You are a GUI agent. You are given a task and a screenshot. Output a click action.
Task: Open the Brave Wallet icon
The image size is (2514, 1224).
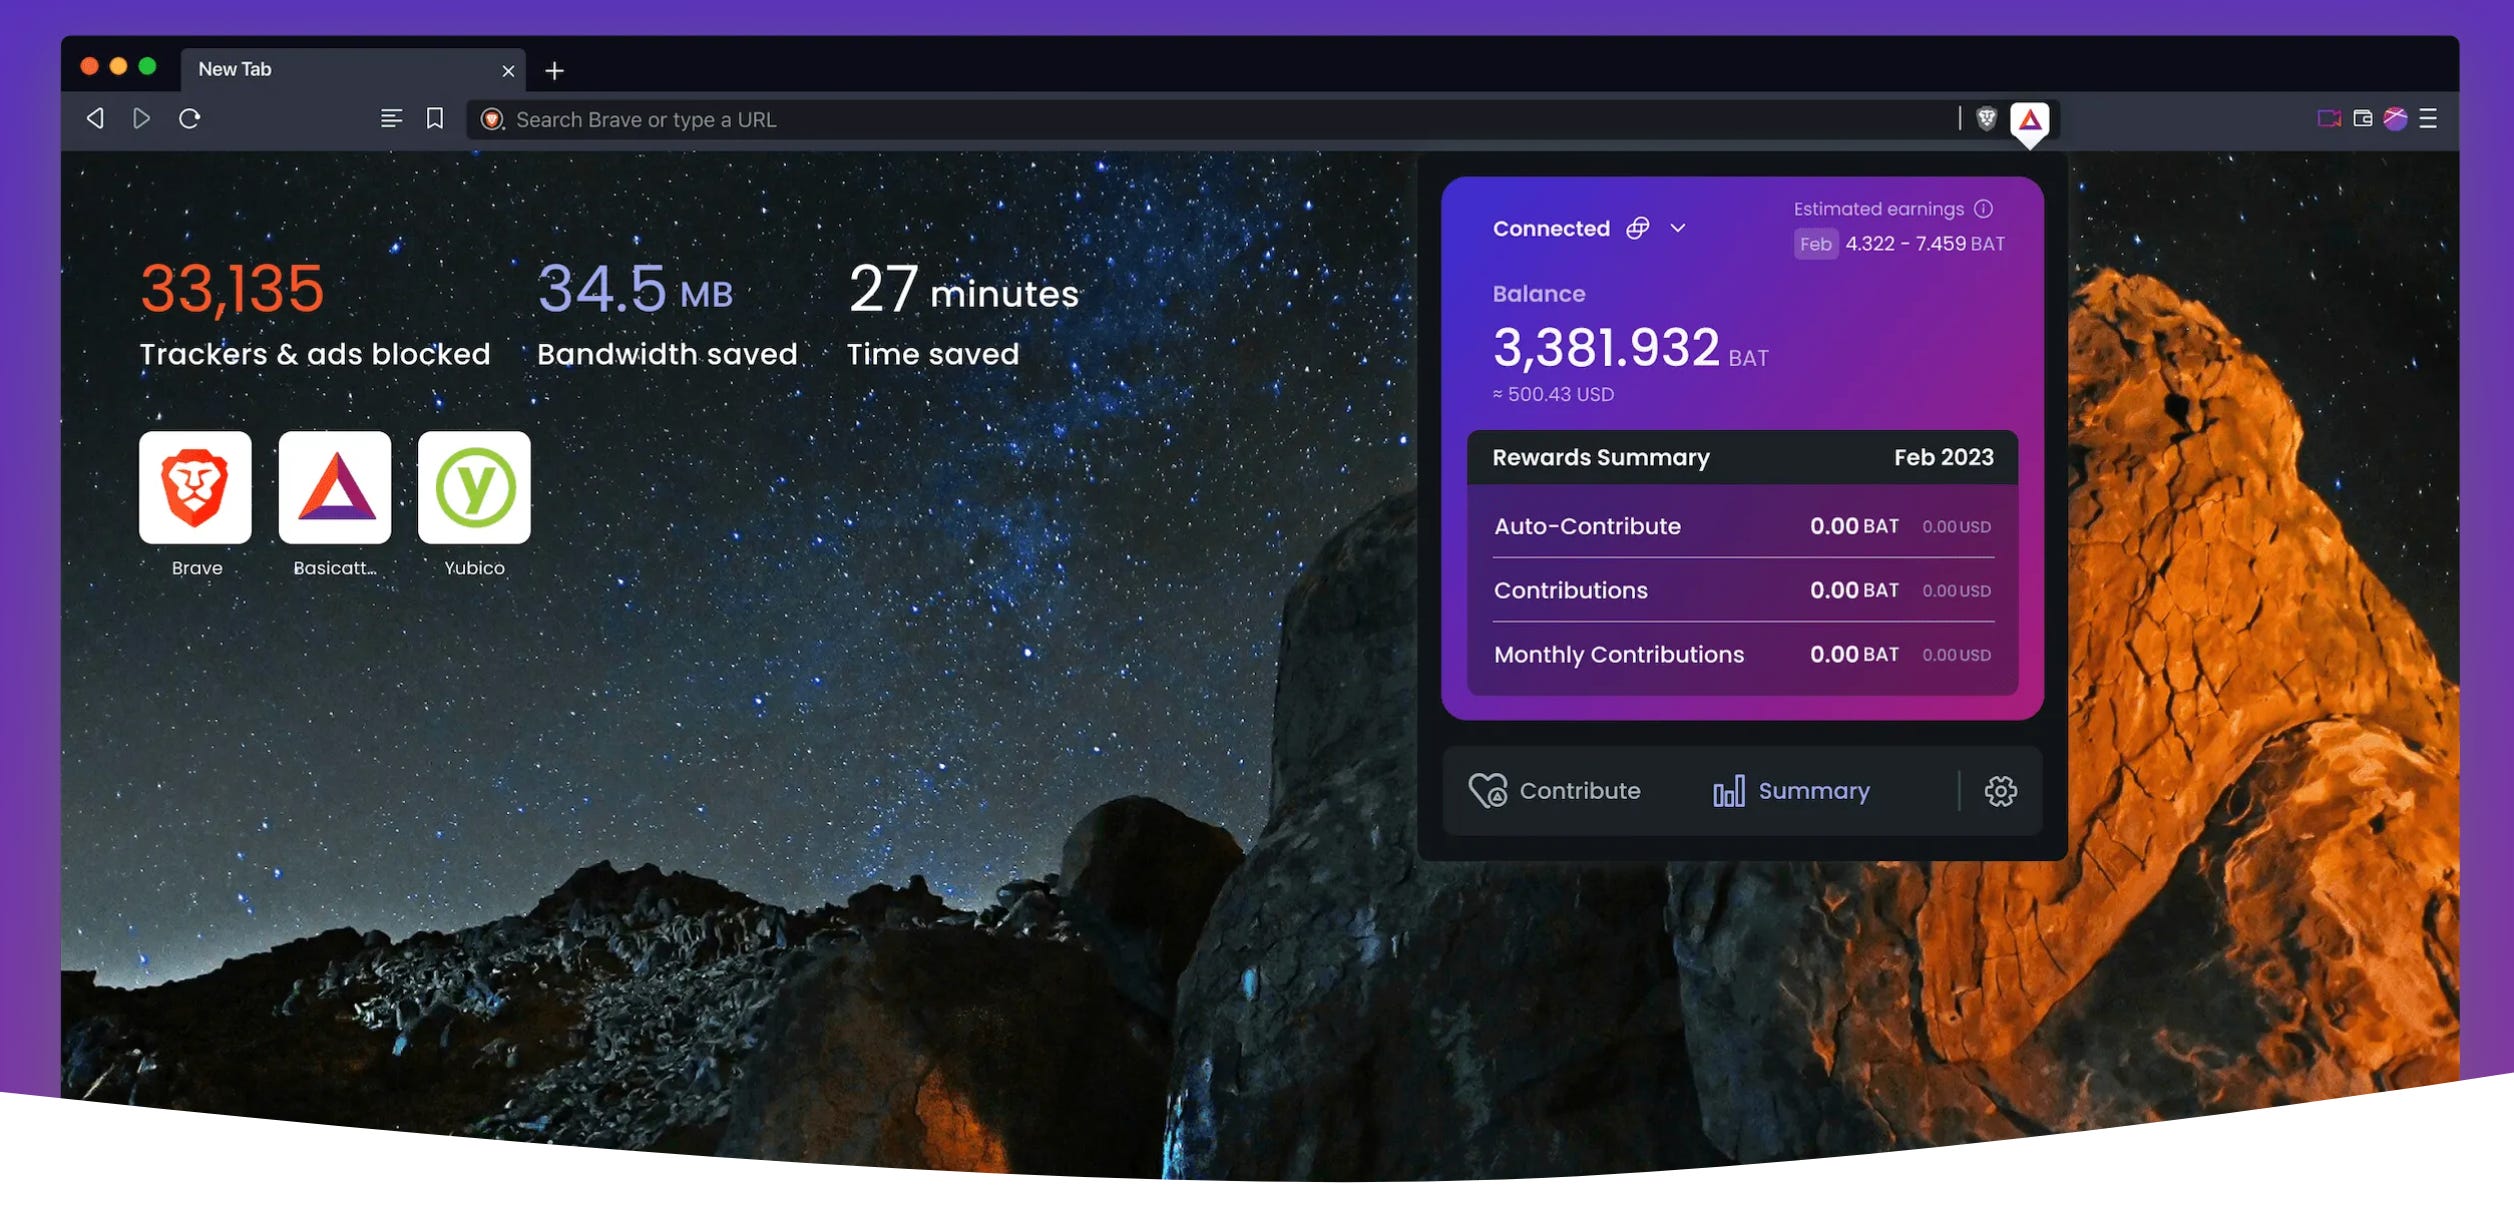coord(2362,119)
